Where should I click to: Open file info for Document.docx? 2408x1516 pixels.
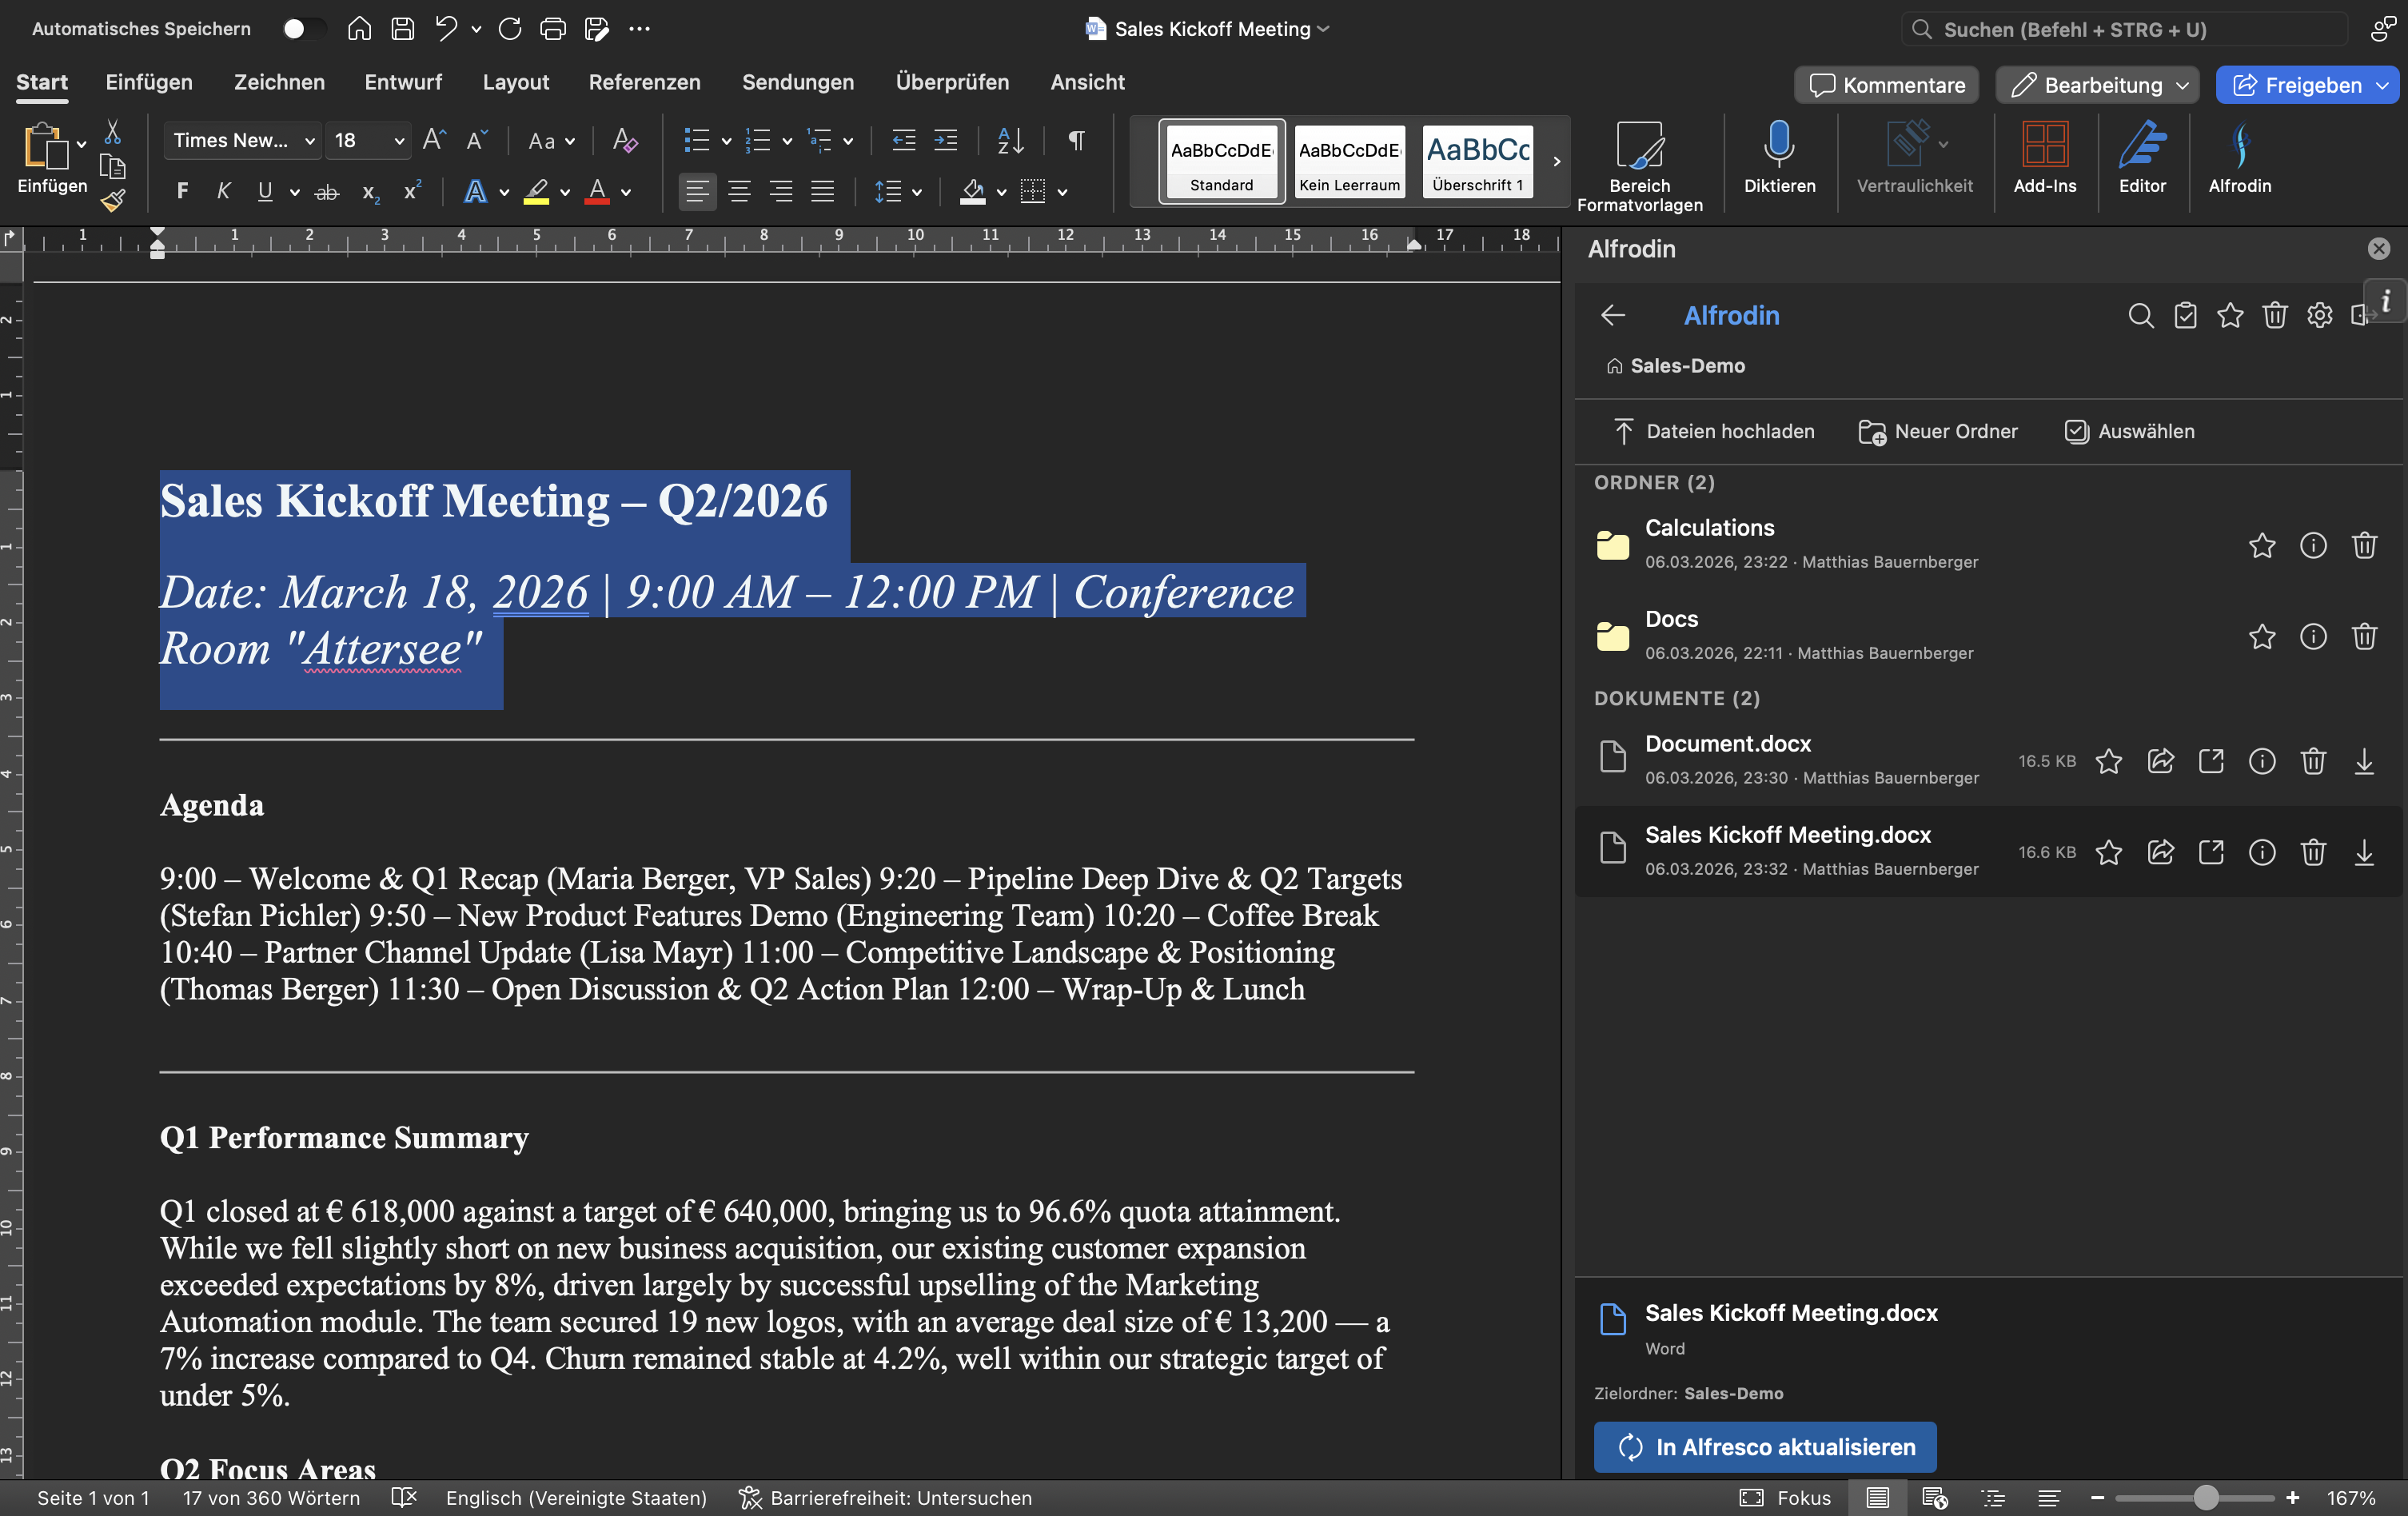point(2262,761)
